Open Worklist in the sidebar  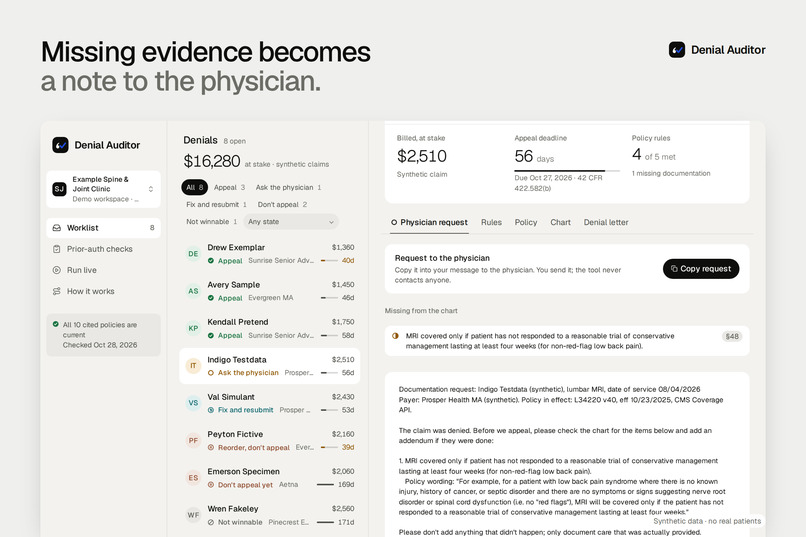tap(103, 228)
